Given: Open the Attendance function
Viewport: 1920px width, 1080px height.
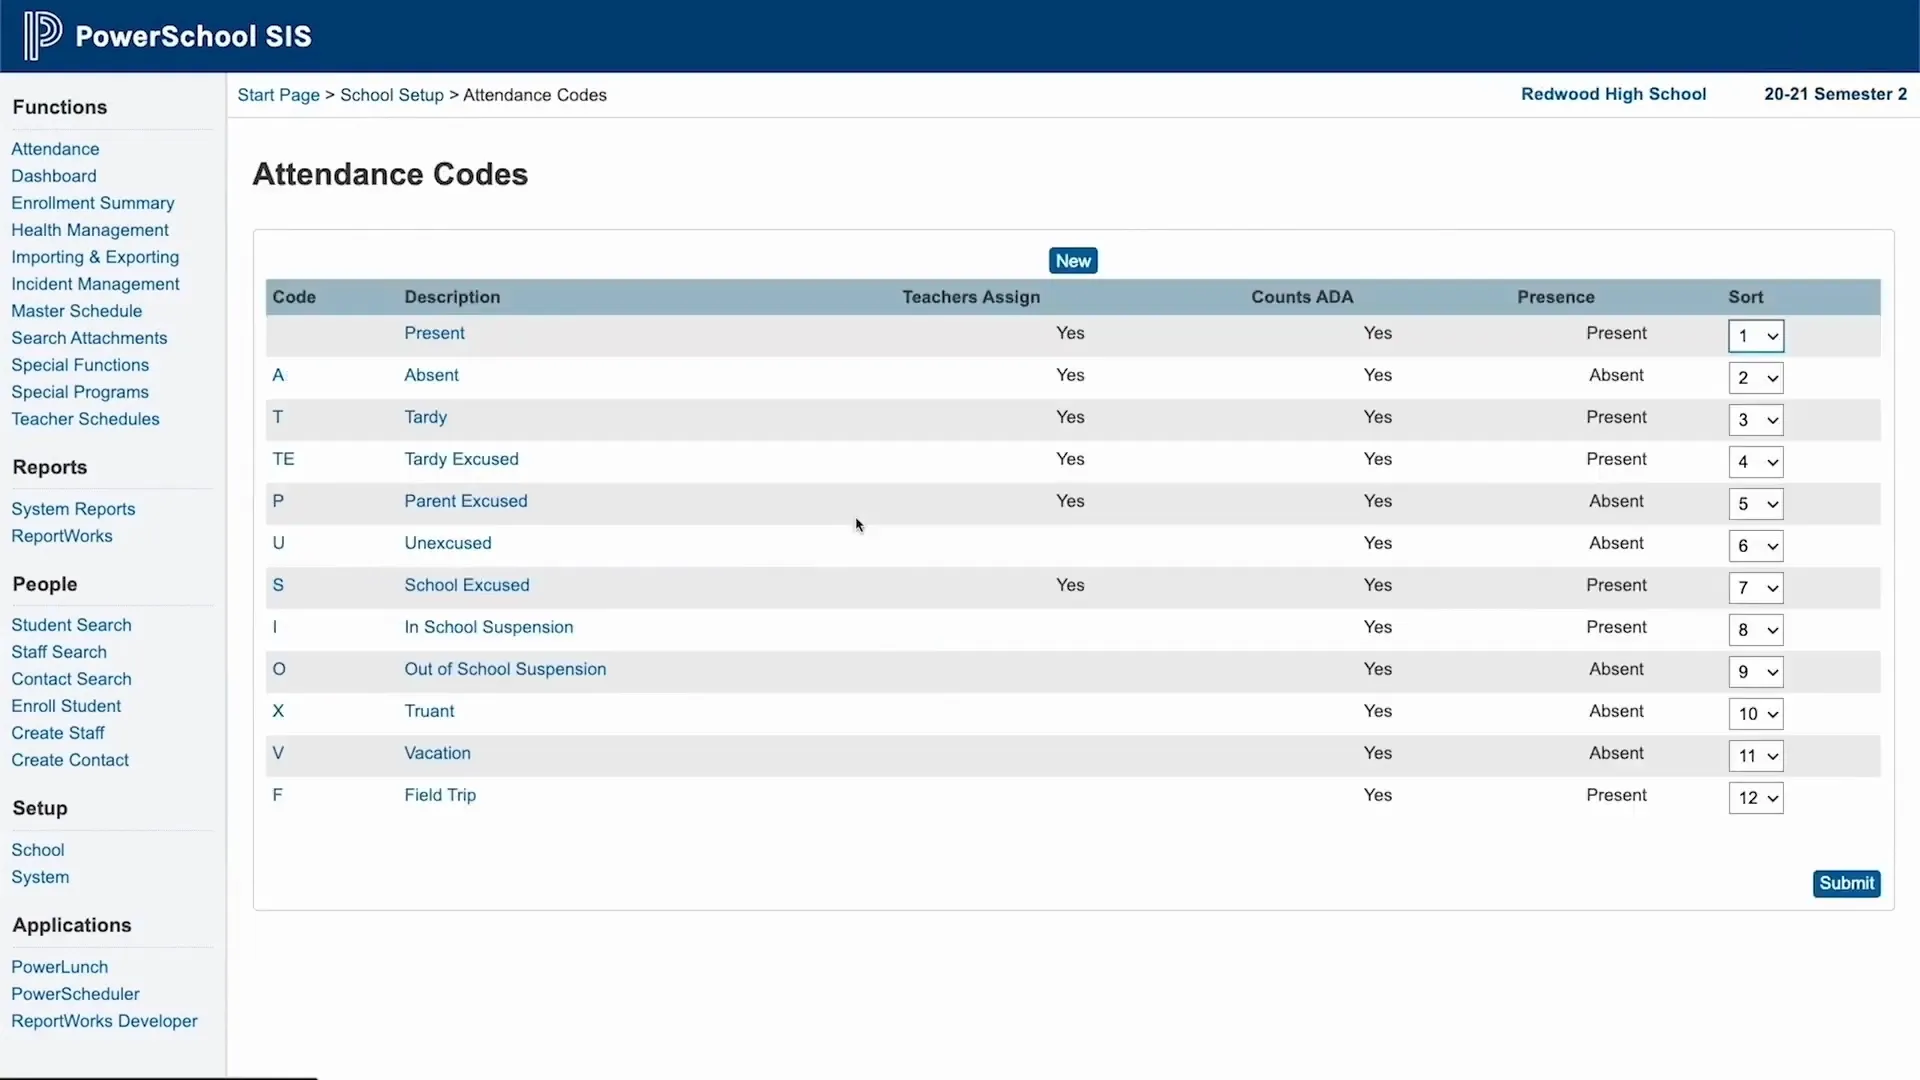Looking at the screenshot, I should coord(55,148).
